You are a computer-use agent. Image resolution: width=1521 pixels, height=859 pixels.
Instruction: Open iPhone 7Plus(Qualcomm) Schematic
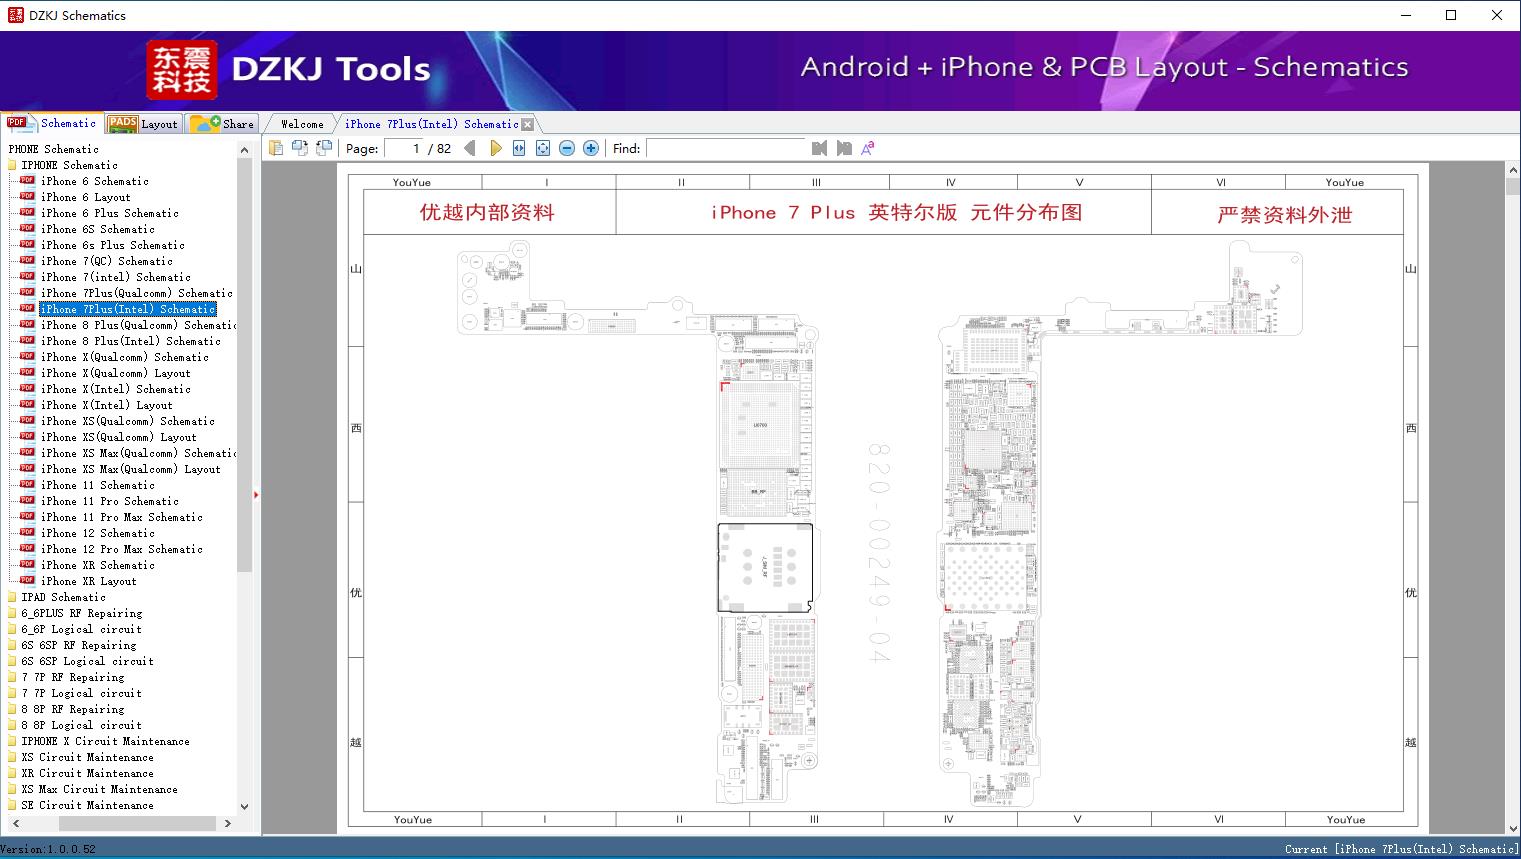(136, 293)
